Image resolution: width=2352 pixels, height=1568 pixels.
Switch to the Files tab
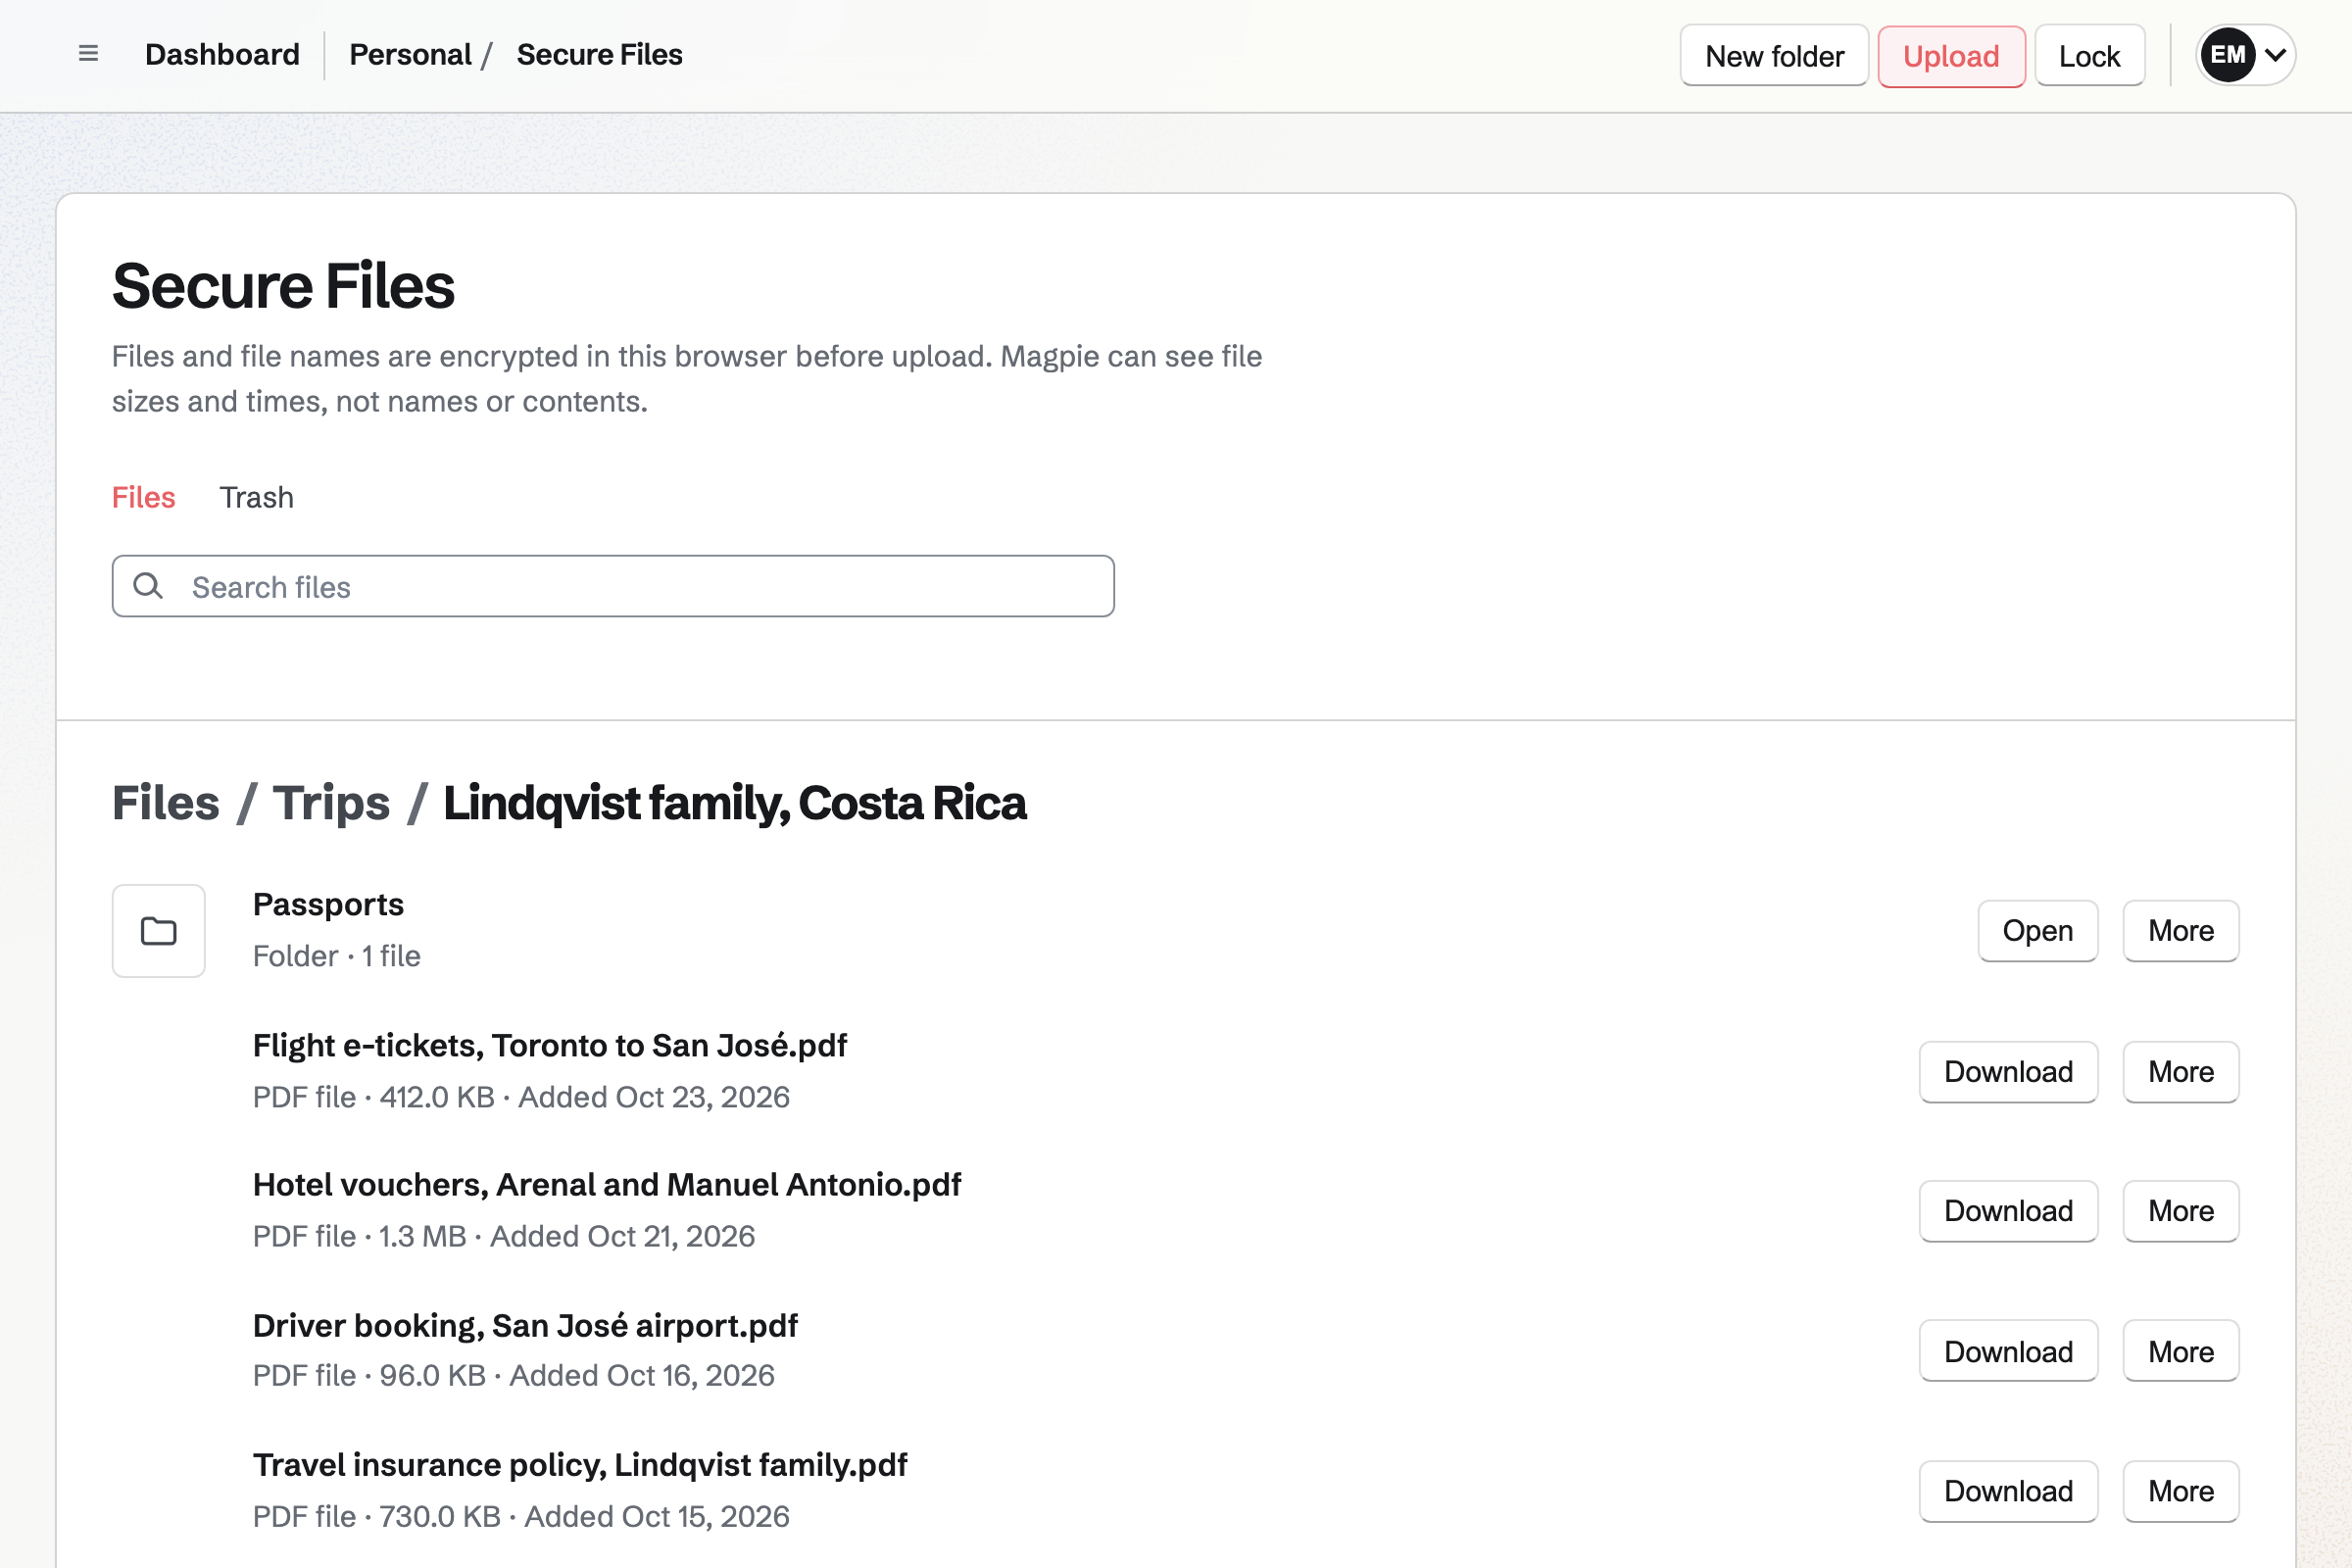tap(143, 497)
